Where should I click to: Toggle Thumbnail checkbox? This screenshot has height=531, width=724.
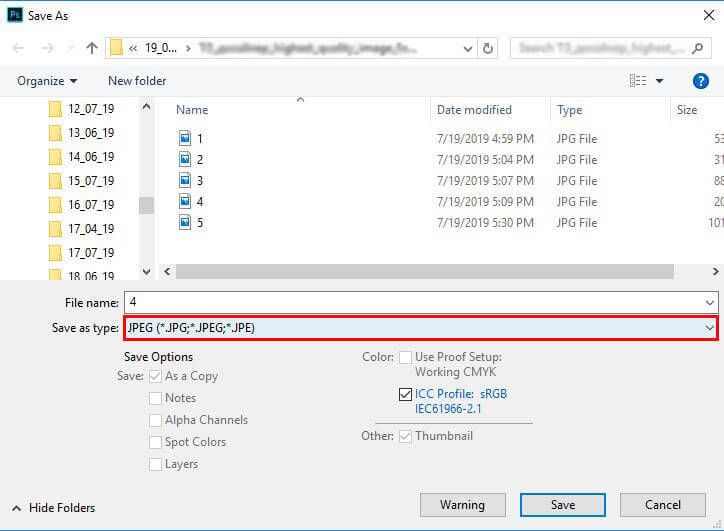tap(405, 436)
